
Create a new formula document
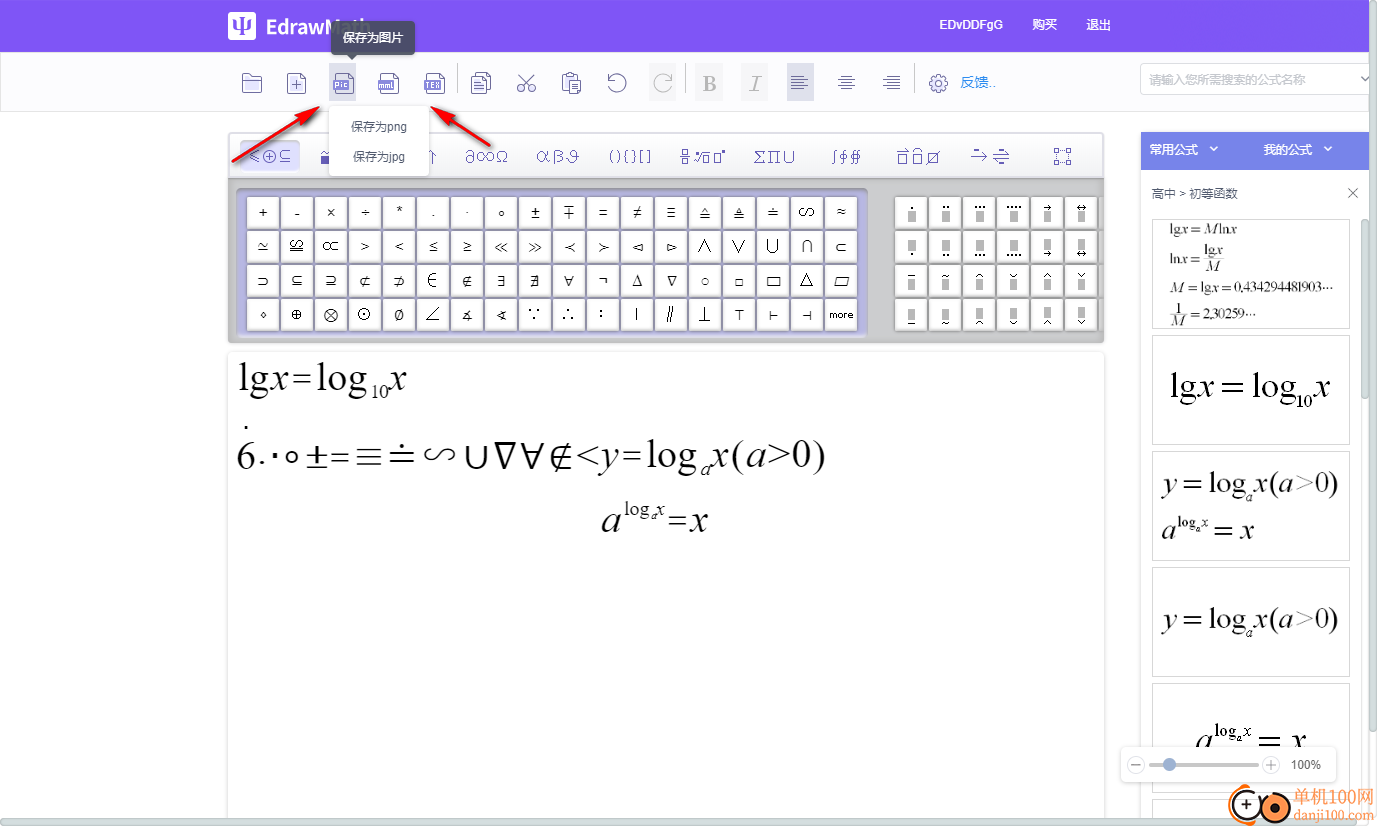coord(296,83)
